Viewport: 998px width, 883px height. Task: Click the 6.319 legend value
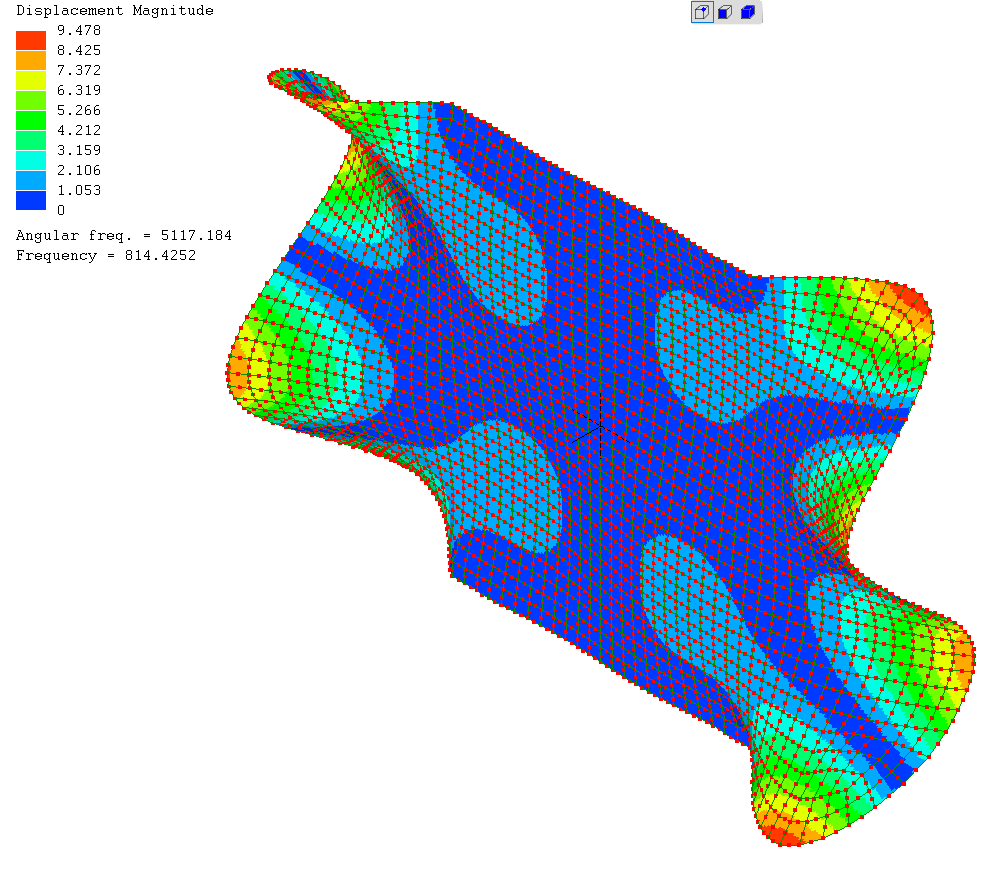[x=79, y=90]
